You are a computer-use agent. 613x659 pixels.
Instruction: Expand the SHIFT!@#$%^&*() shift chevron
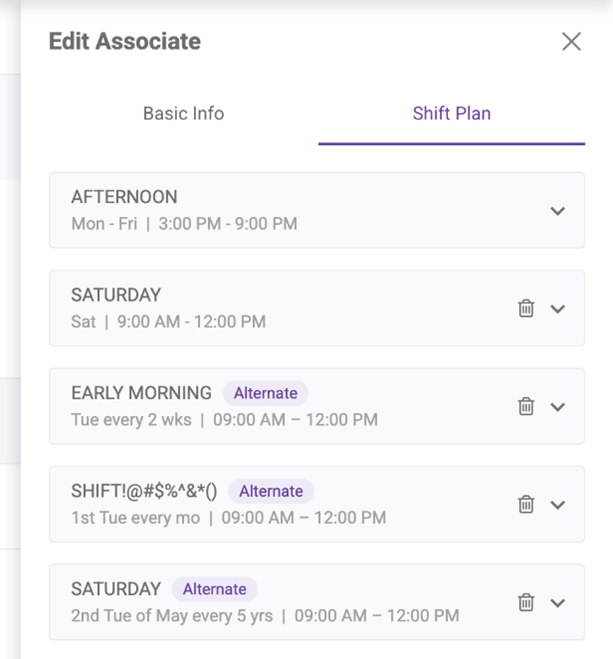(558, 504)
